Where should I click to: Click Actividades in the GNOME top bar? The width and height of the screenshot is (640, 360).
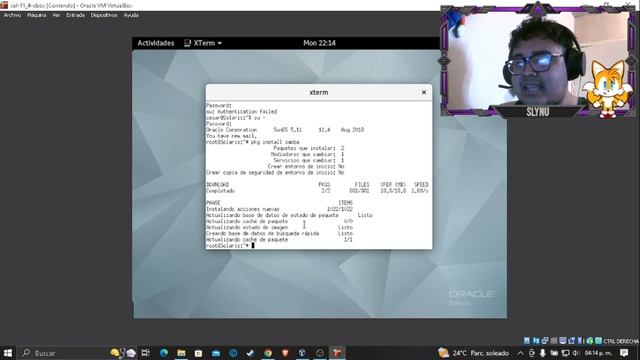(156, 43)
